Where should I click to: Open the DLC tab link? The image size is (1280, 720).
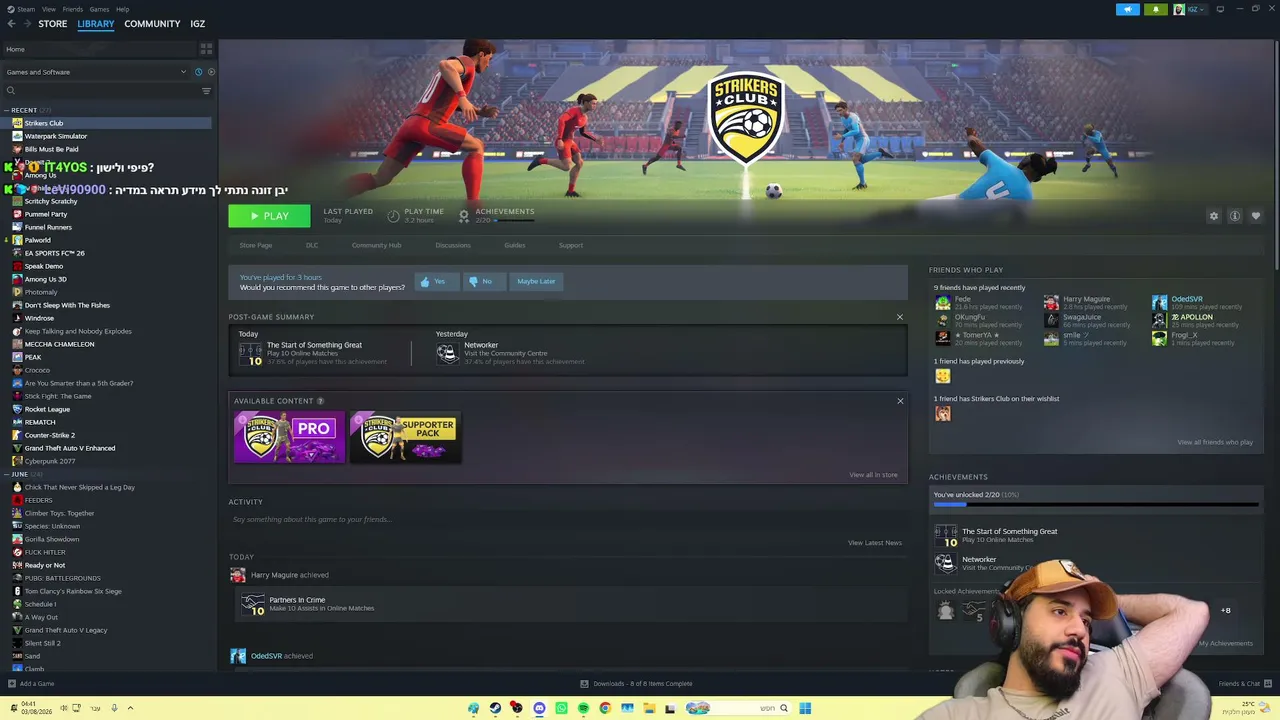(312, 245)
